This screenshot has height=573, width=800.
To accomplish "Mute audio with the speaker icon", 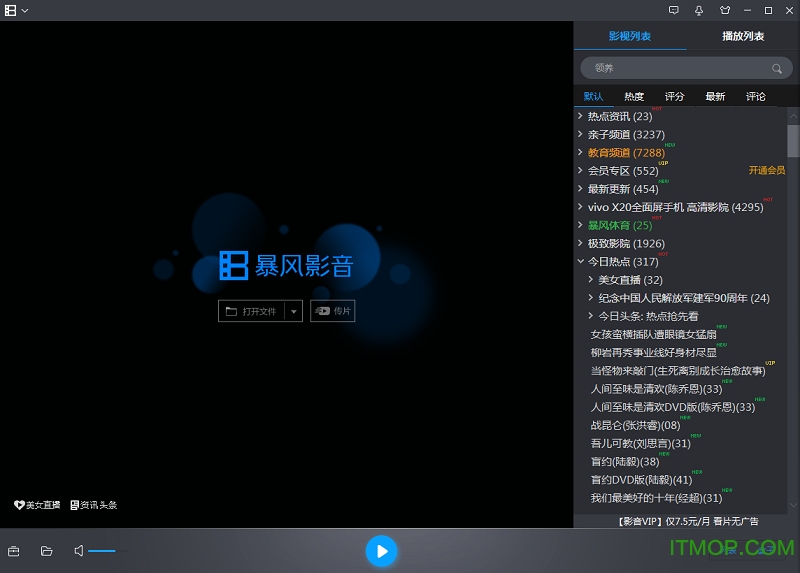I will pos(78,551).
